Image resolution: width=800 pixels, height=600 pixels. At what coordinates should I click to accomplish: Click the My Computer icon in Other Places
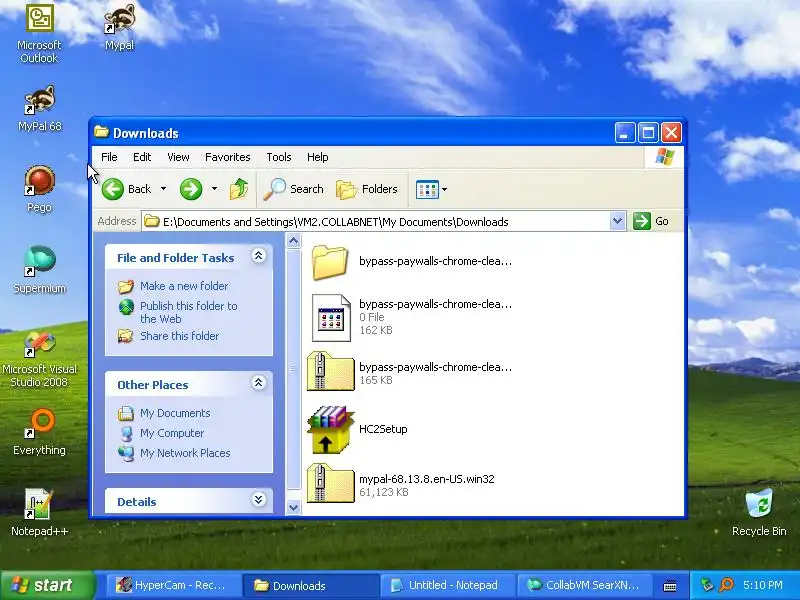(x=126, y=433)
